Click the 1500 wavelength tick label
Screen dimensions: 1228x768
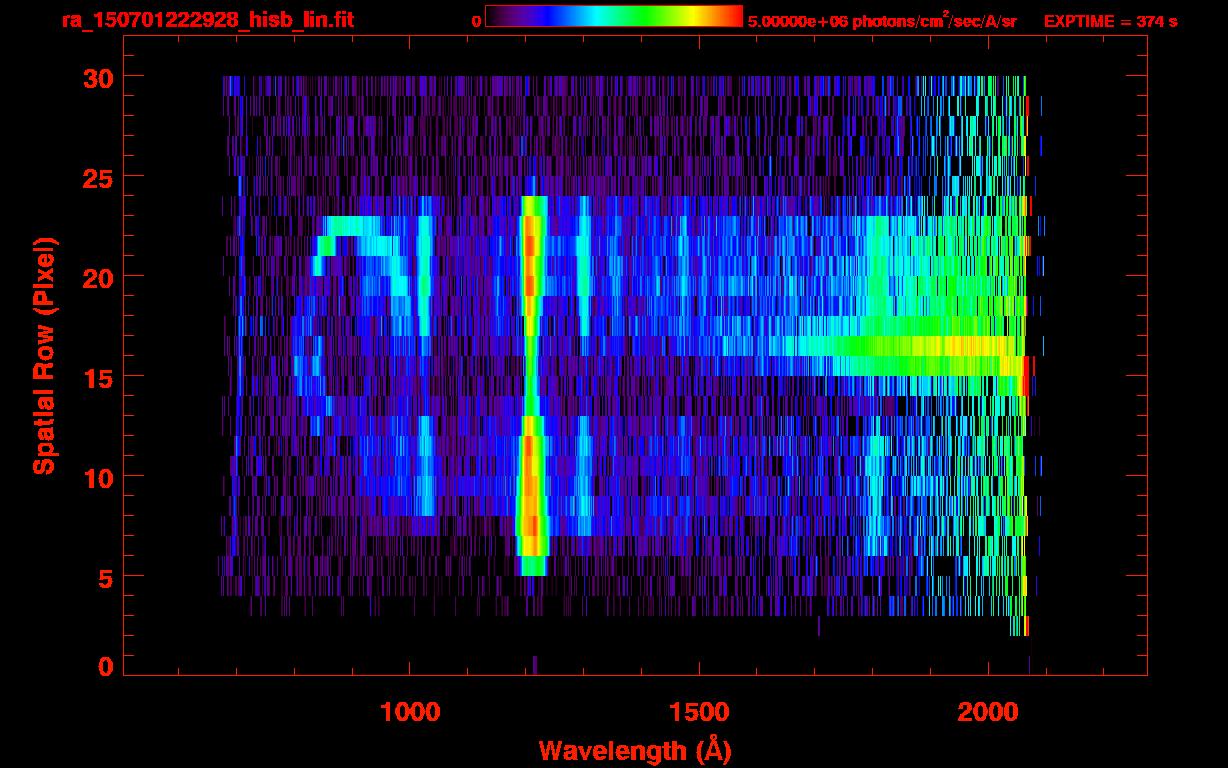pyautogui.click(x=698, y=711)
